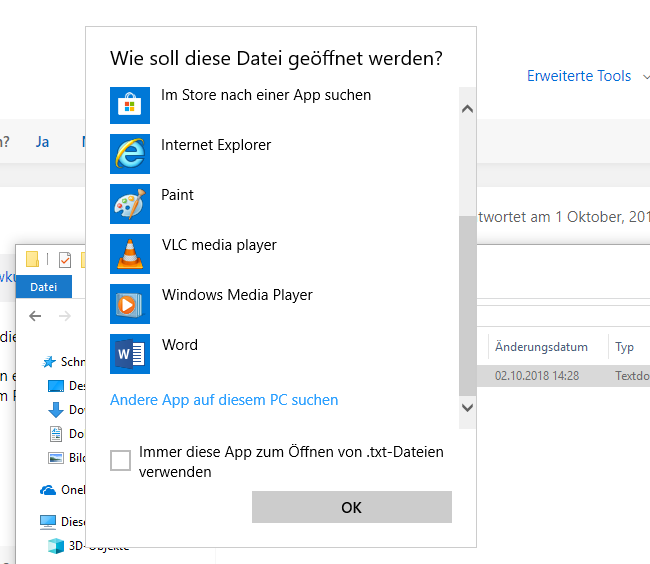Open the Desktop item in navigation pane

pos(66,386)
